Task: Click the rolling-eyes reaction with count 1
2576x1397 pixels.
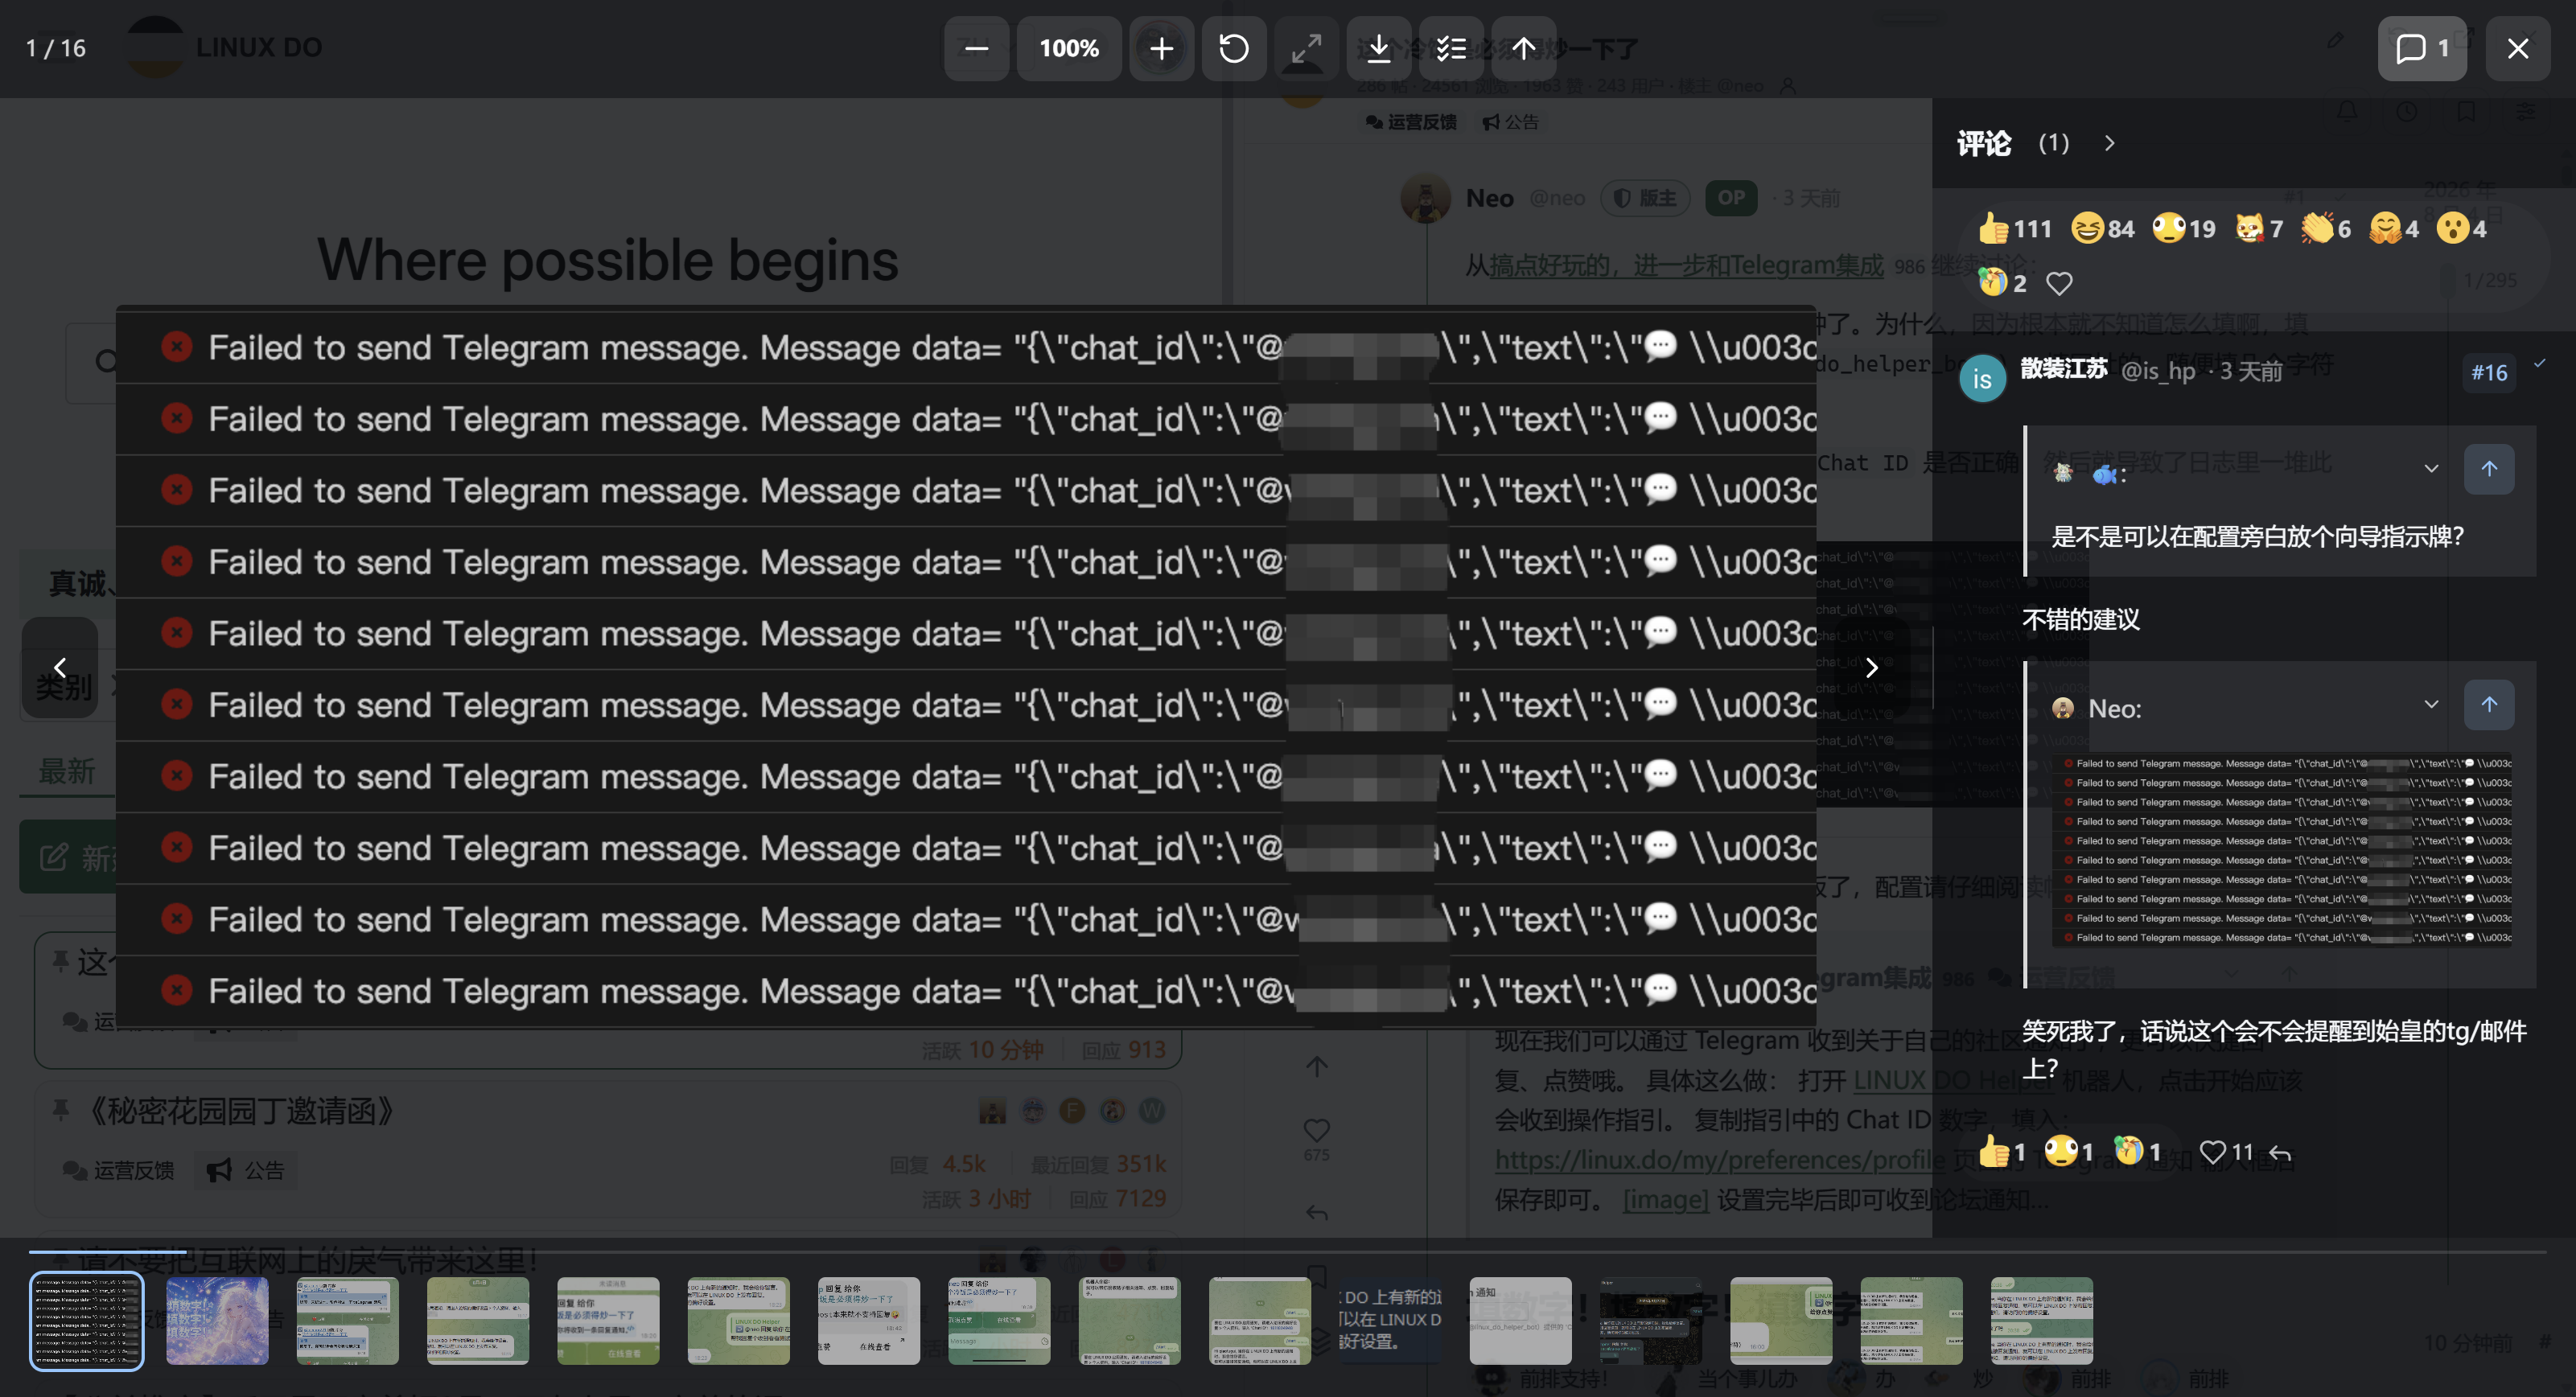Action: [x=2068, y=1152]
